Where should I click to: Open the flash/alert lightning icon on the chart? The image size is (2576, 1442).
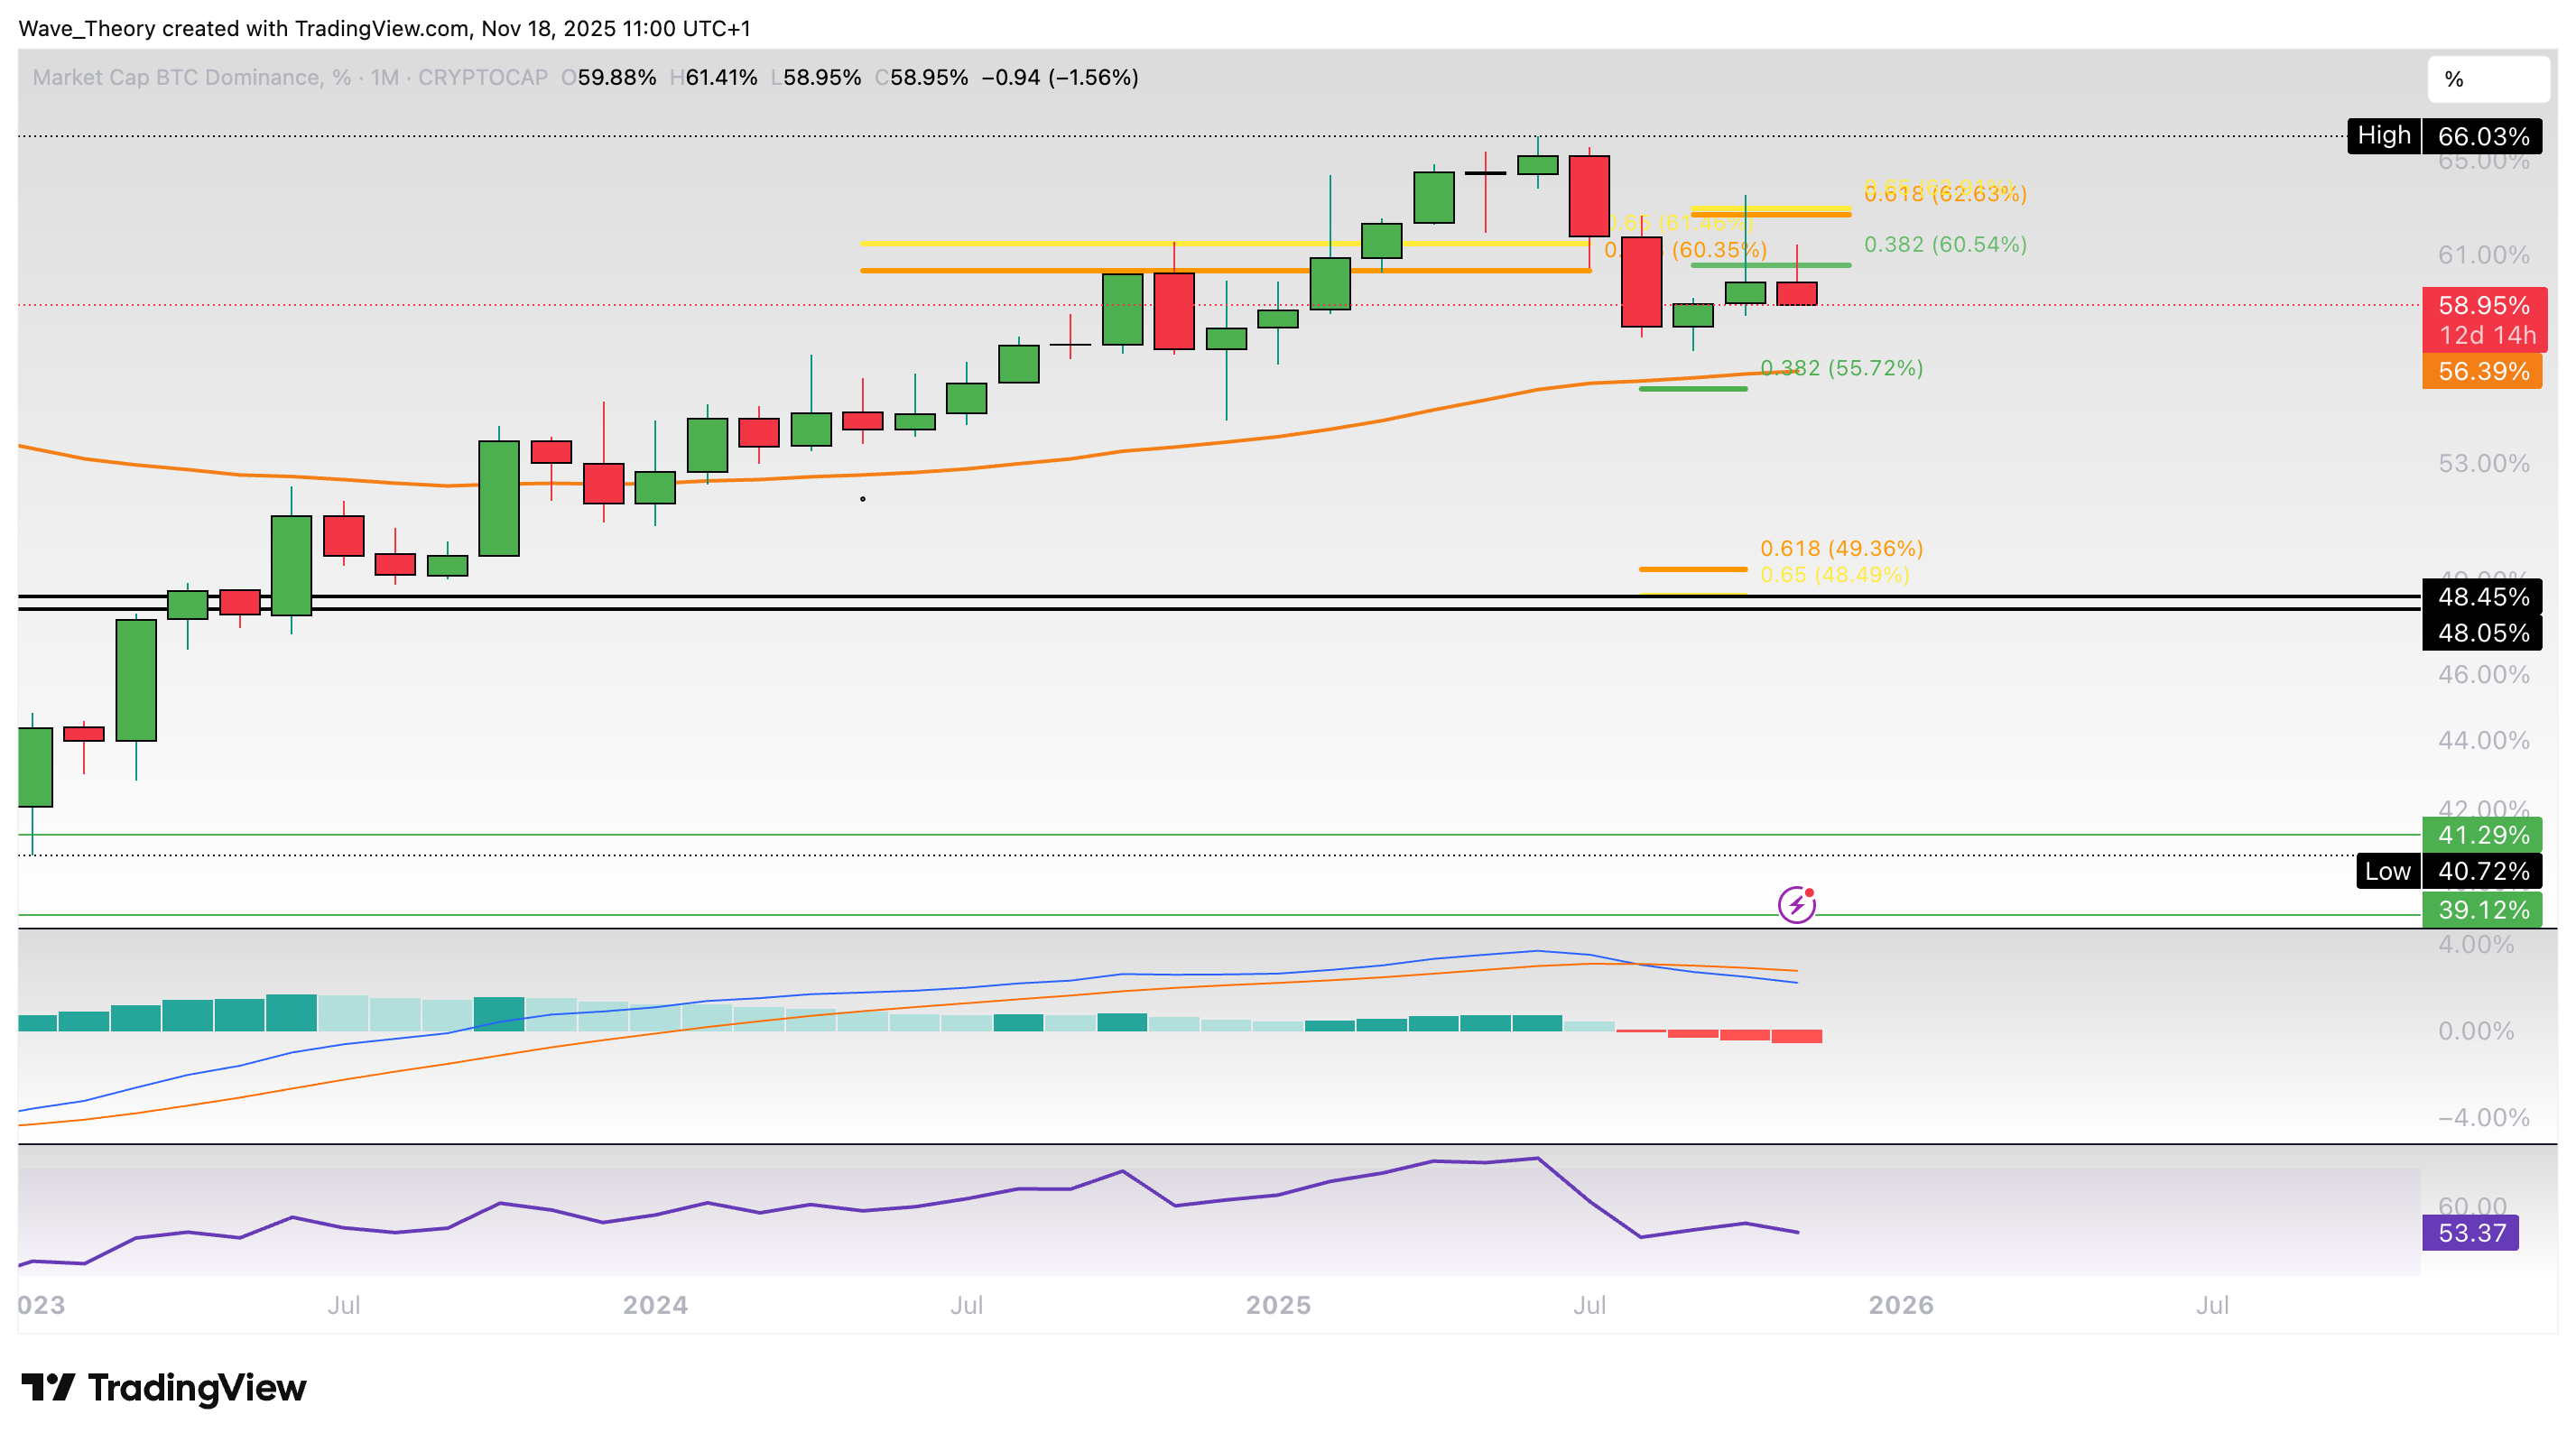1798,903
